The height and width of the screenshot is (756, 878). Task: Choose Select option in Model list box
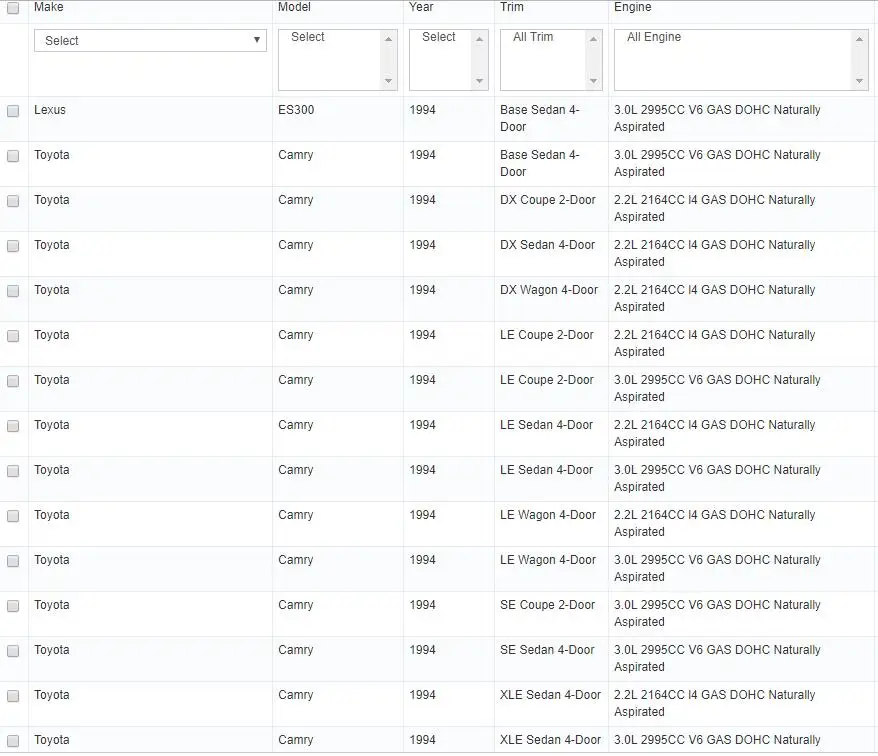coord(307,37)
